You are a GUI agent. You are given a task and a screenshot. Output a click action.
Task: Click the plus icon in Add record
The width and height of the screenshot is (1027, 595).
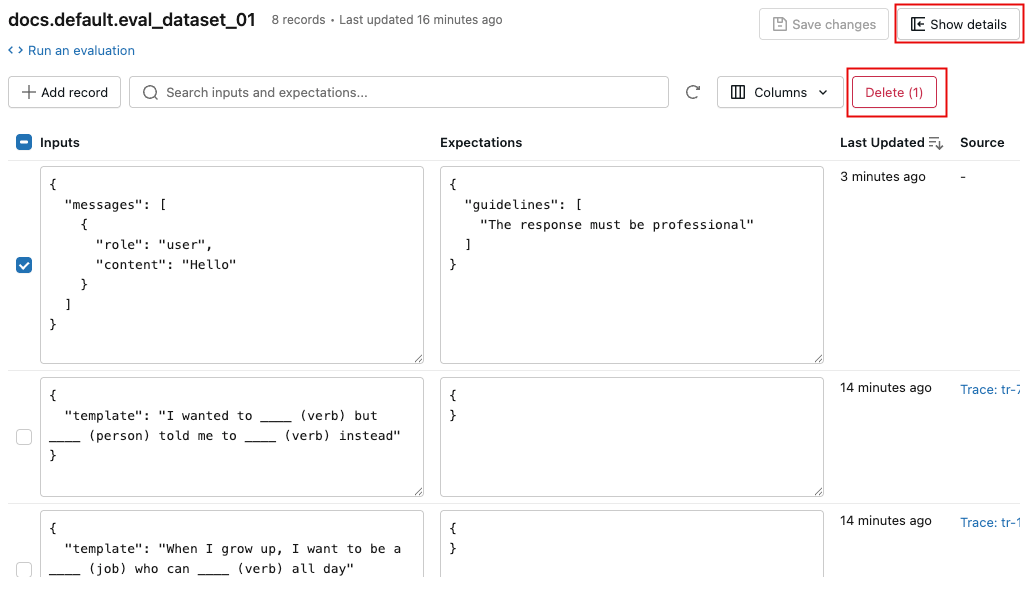(x=29, y=93)
